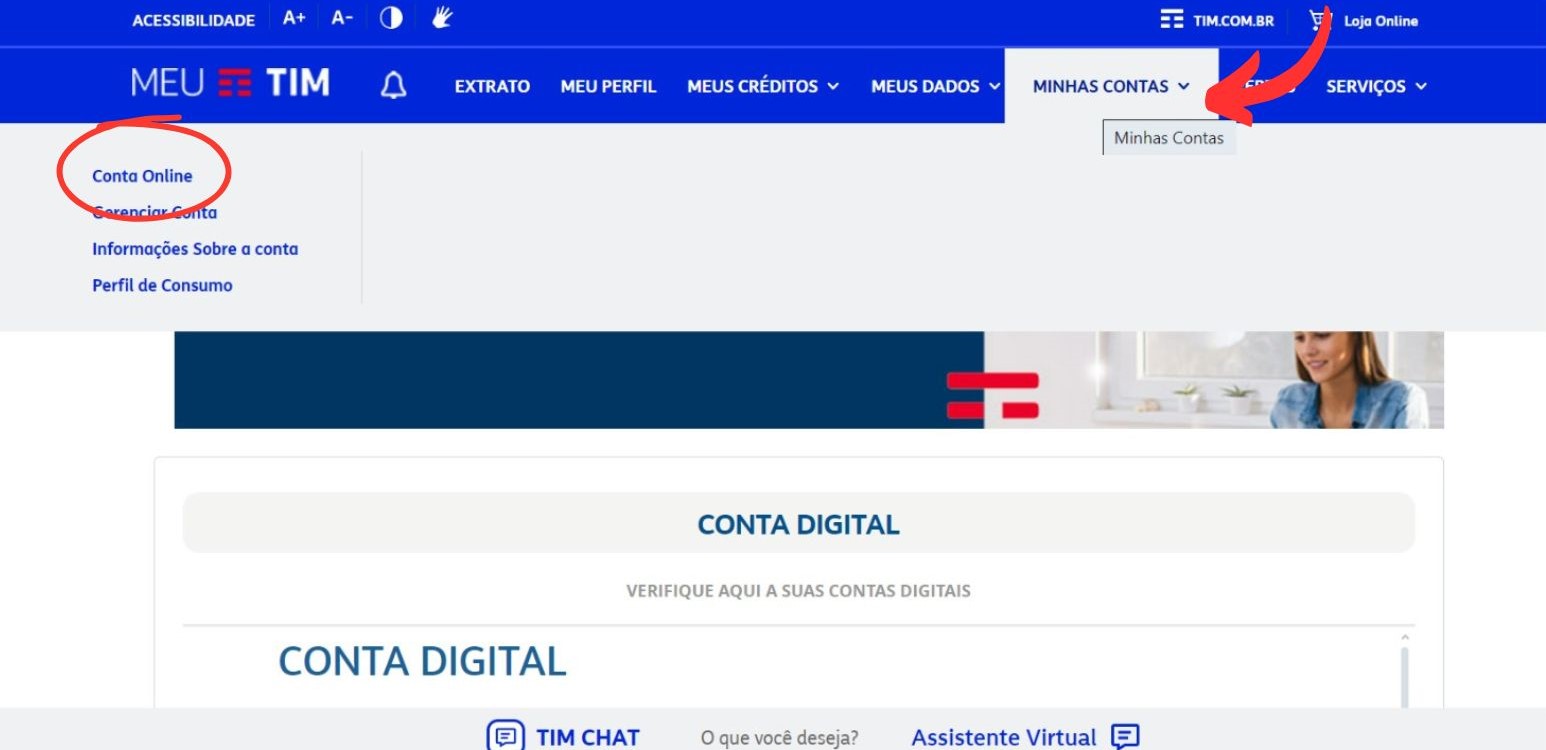Open Informações Sobre a conta
The height and width of the screenshot is (750, 1546).
[194, 248]
